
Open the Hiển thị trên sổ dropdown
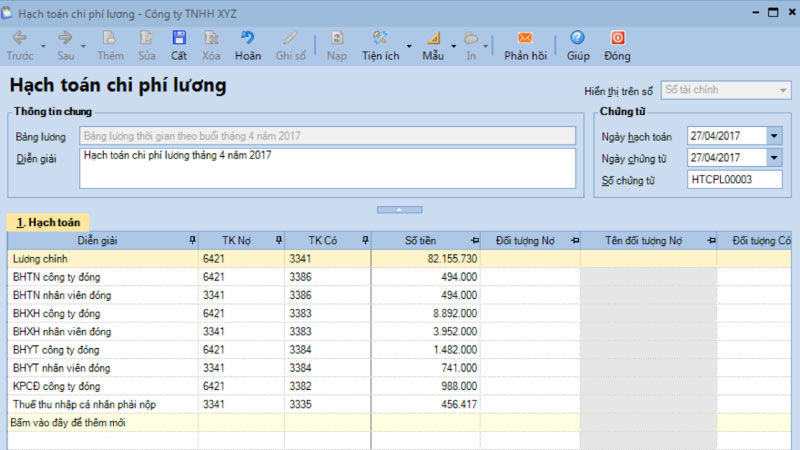(782, 90)
